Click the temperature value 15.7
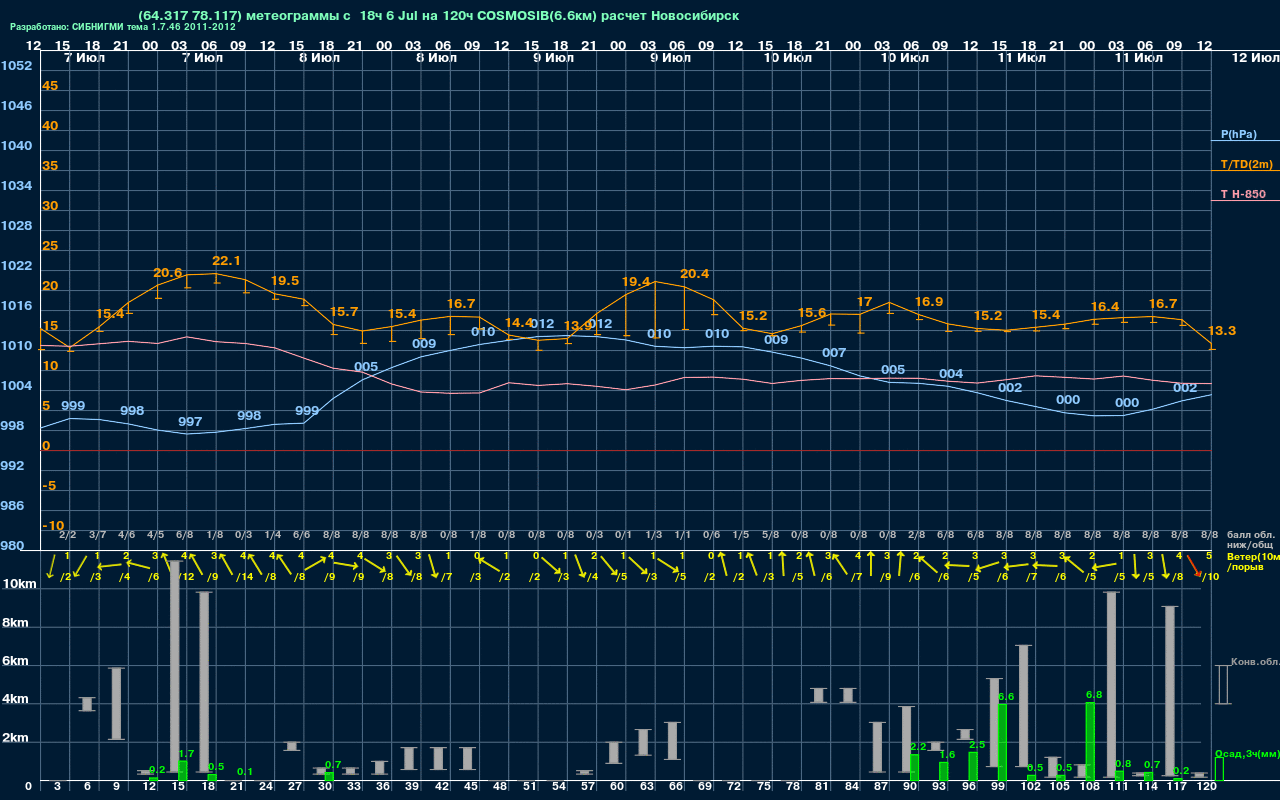Image resolution: width=1280 pixels, height=800 pixels. (x=343, y=312)
